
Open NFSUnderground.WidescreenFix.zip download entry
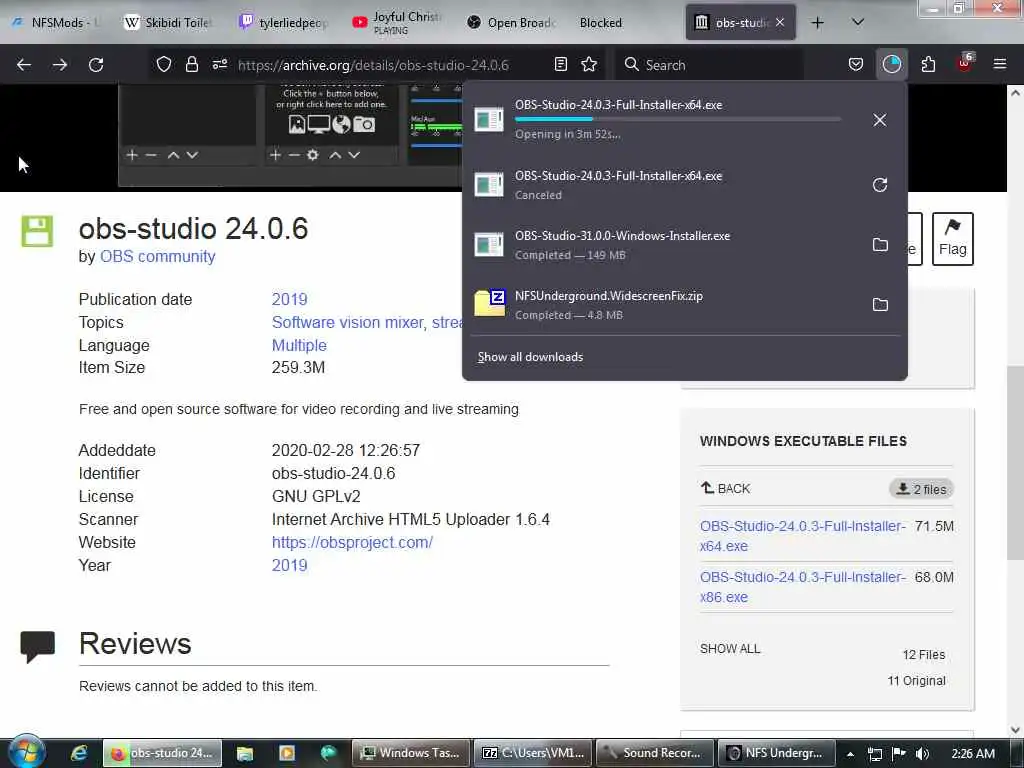pyautogui.click(x=663, y=304)
